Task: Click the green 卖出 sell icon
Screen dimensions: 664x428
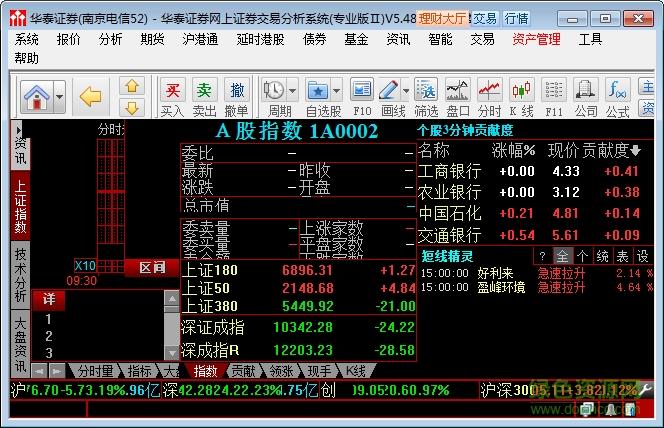Action: (x=204, y=91)
